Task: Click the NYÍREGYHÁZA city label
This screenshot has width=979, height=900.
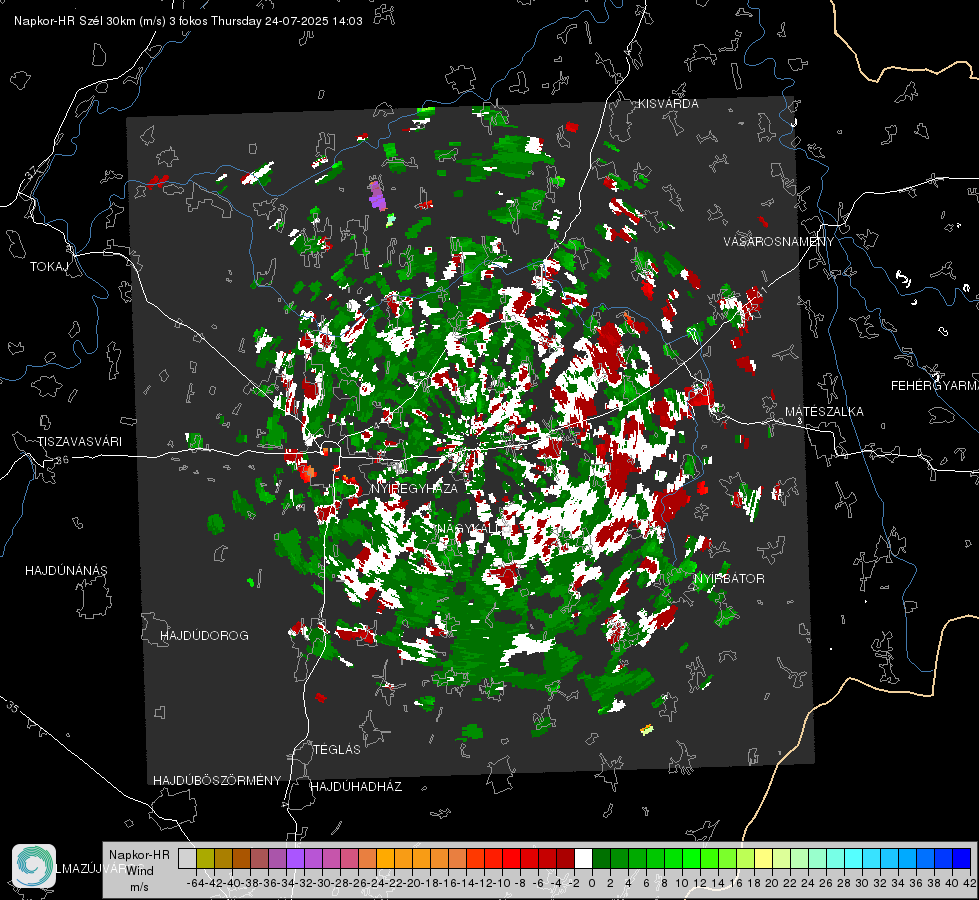Action: 414,488
